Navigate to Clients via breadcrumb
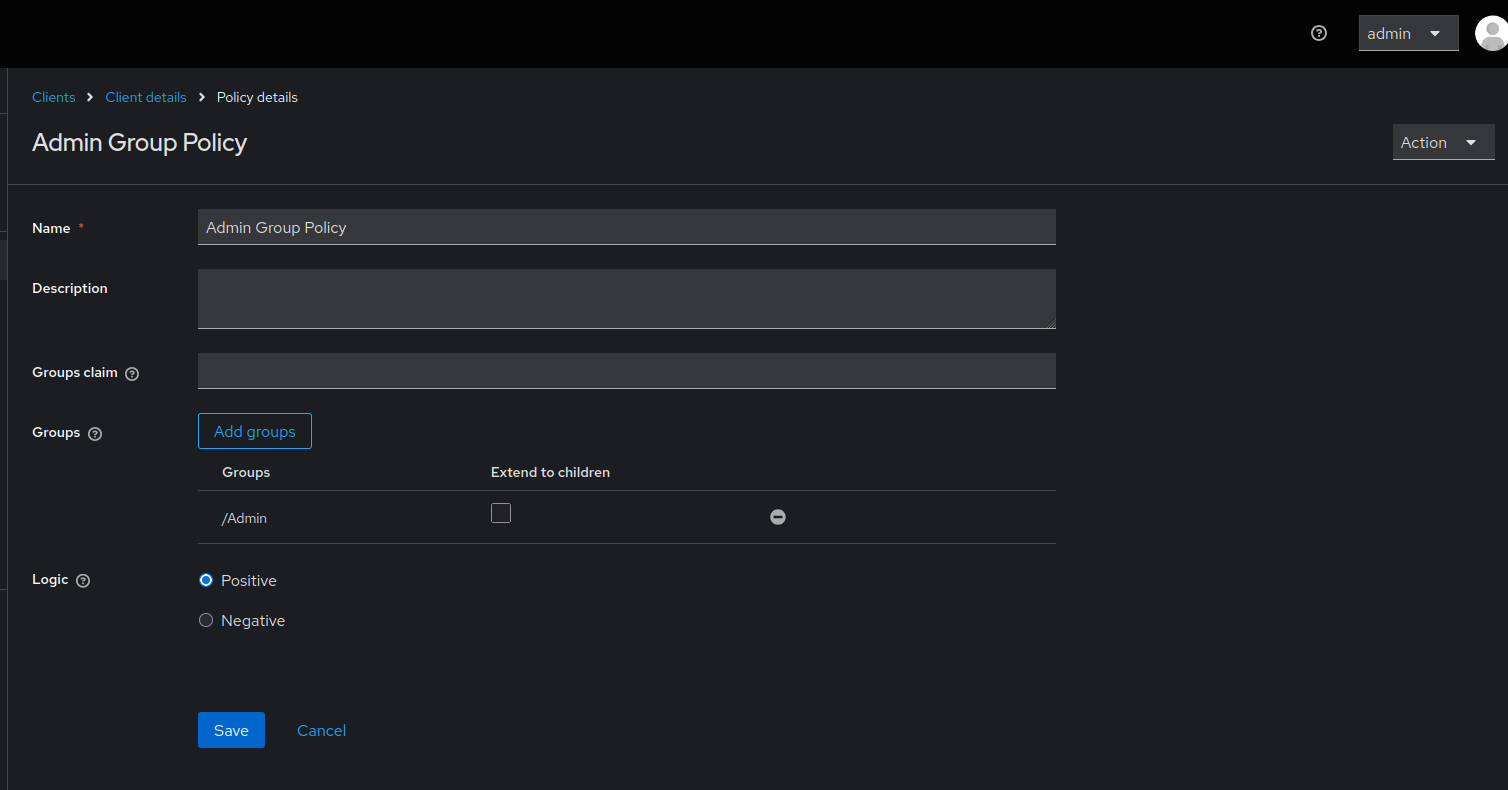Viewport: 1508px width, 790px height. tap(53, 96)
